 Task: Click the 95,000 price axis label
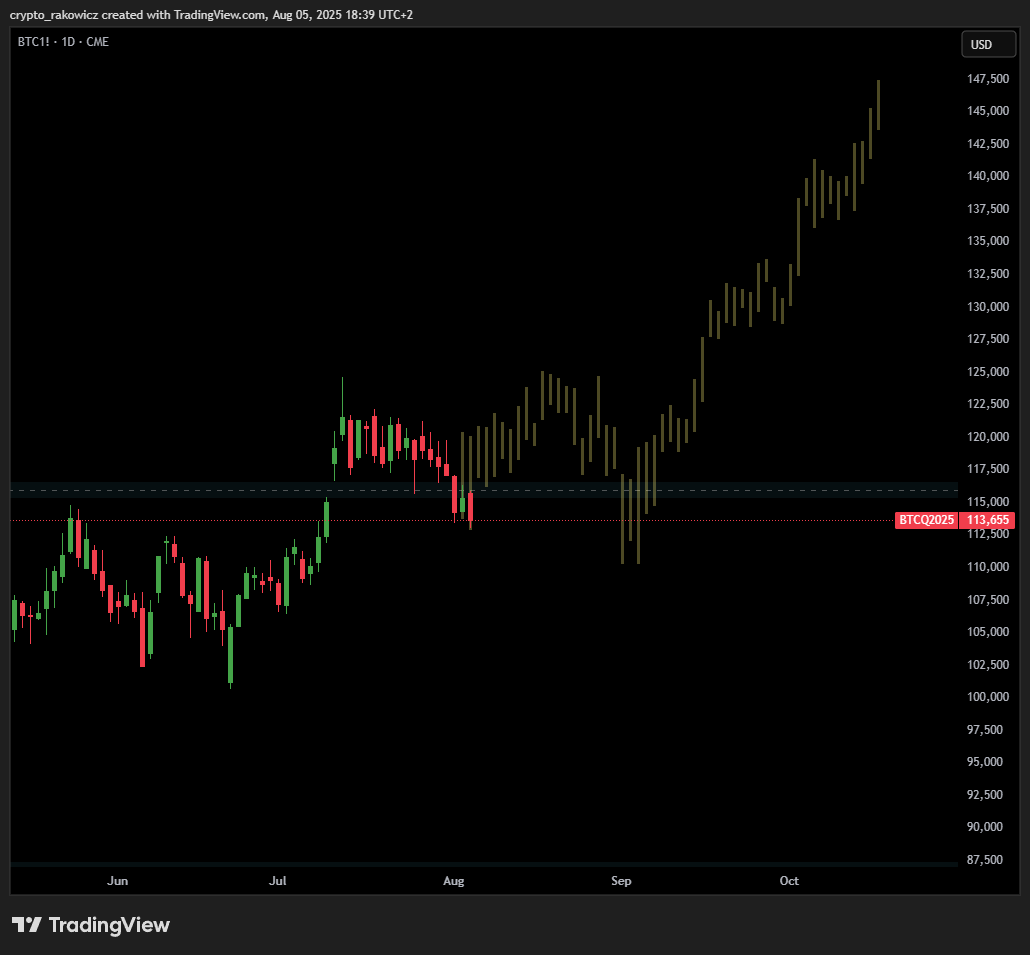tap(985, 762)
